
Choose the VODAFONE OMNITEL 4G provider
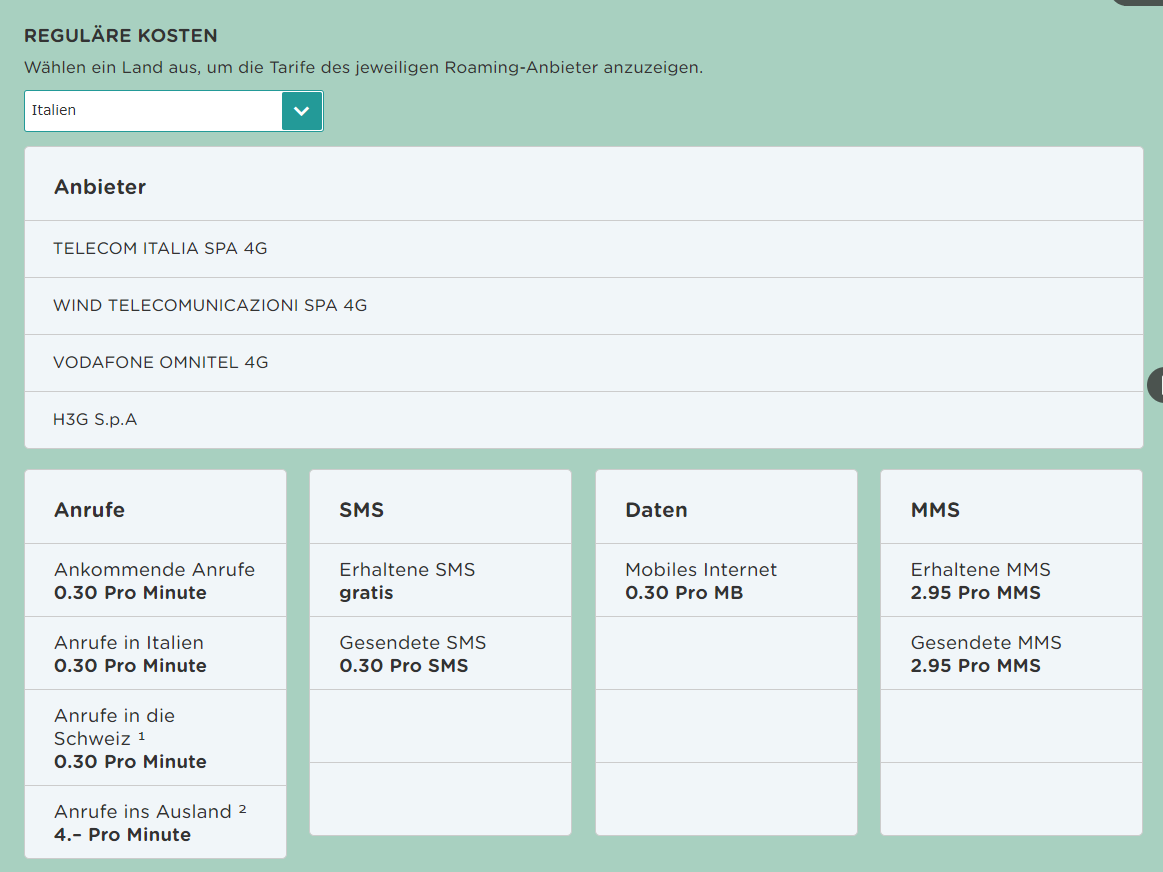[x=161, y=362]
